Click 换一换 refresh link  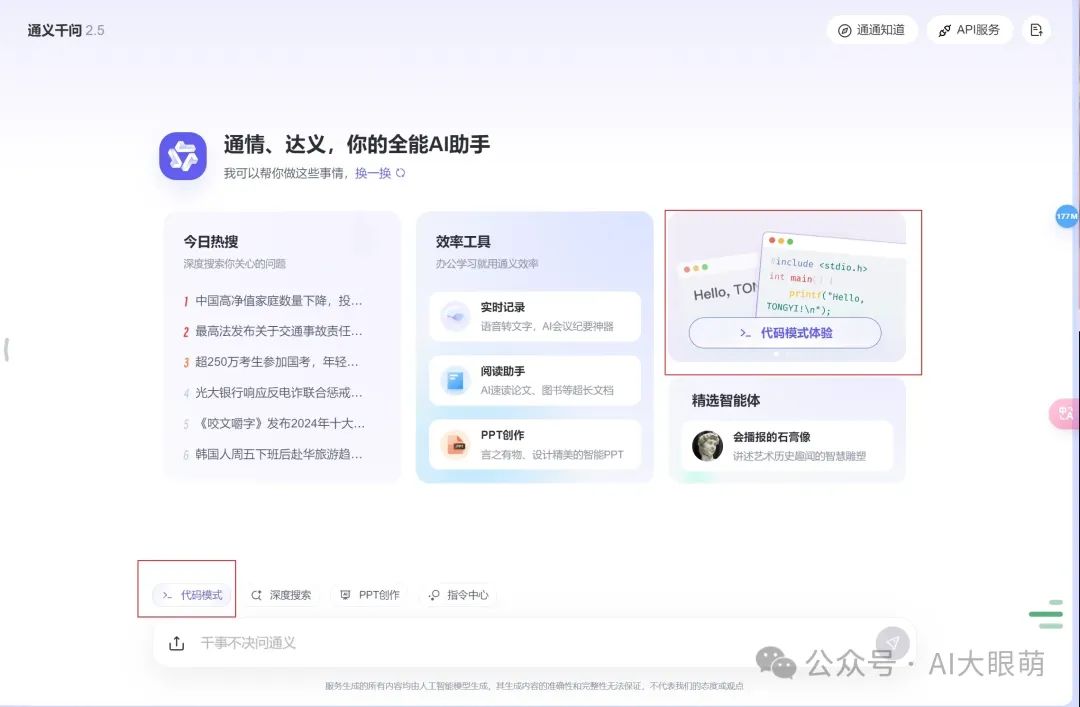[380, 173]
